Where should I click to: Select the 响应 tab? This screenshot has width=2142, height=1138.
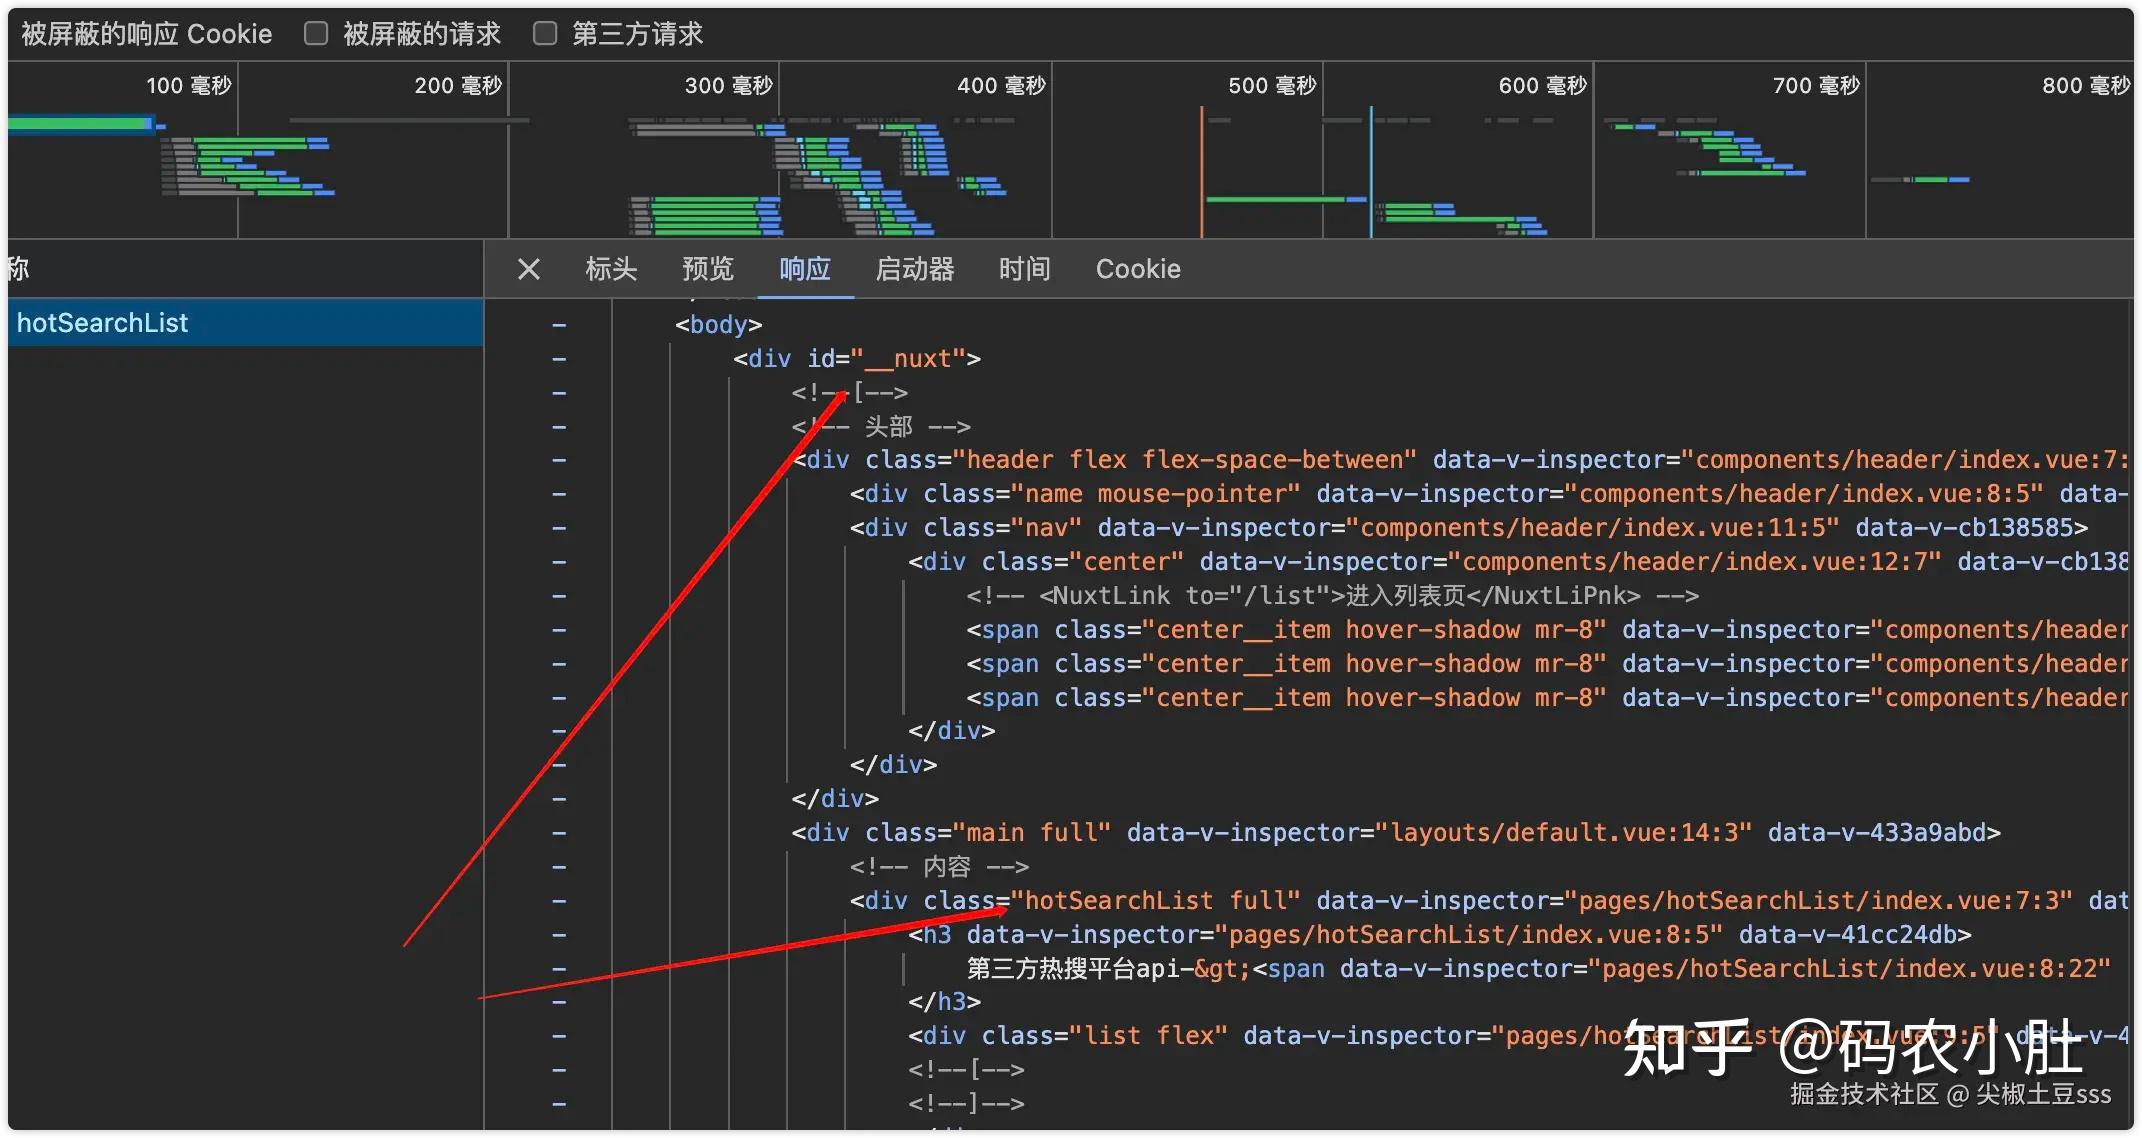805,269
